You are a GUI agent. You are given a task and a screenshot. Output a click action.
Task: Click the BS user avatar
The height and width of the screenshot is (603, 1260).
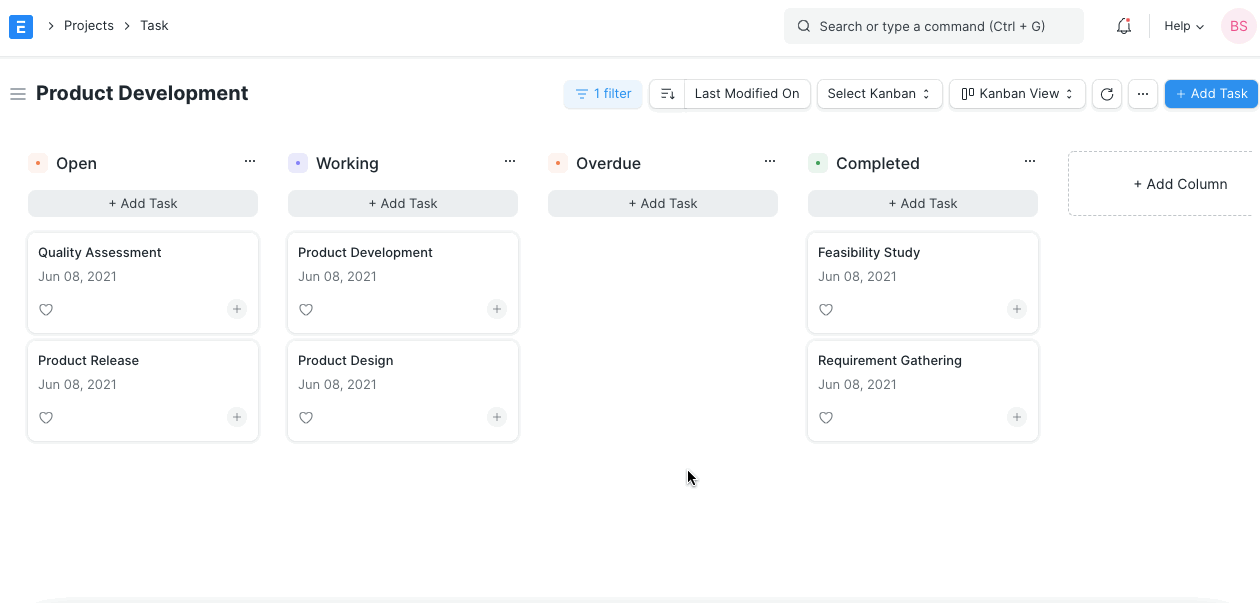[1238, 25]
